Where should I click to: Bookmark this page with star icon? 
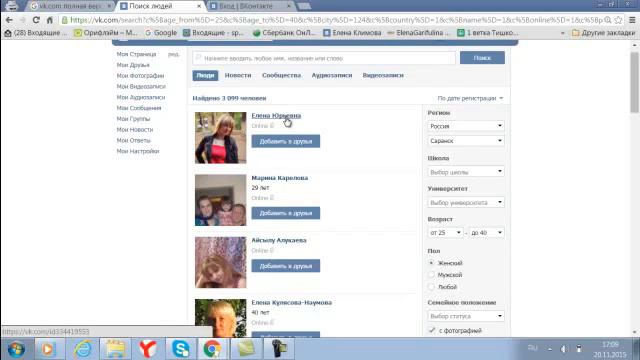[618, 20]
